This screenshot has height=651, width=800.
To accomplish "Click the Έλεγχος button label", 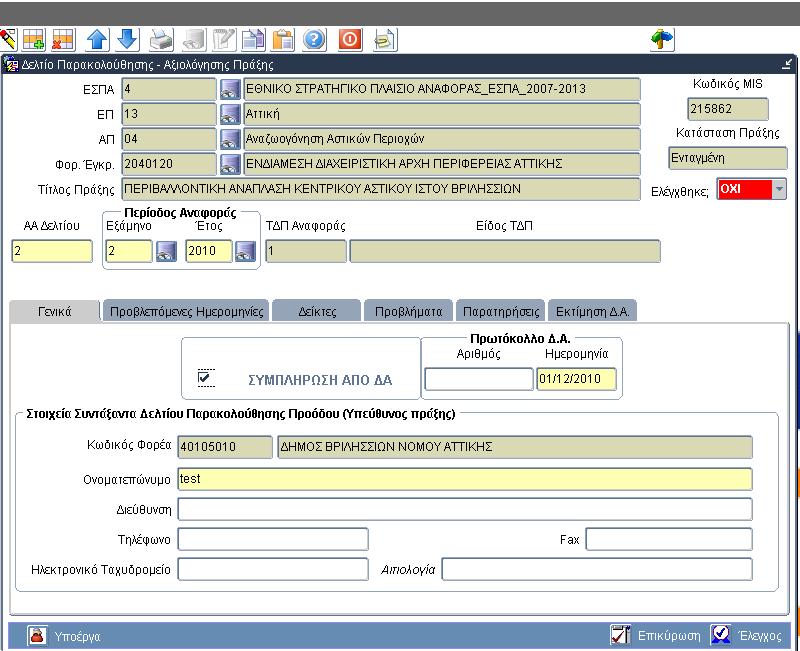I will 760,636.
